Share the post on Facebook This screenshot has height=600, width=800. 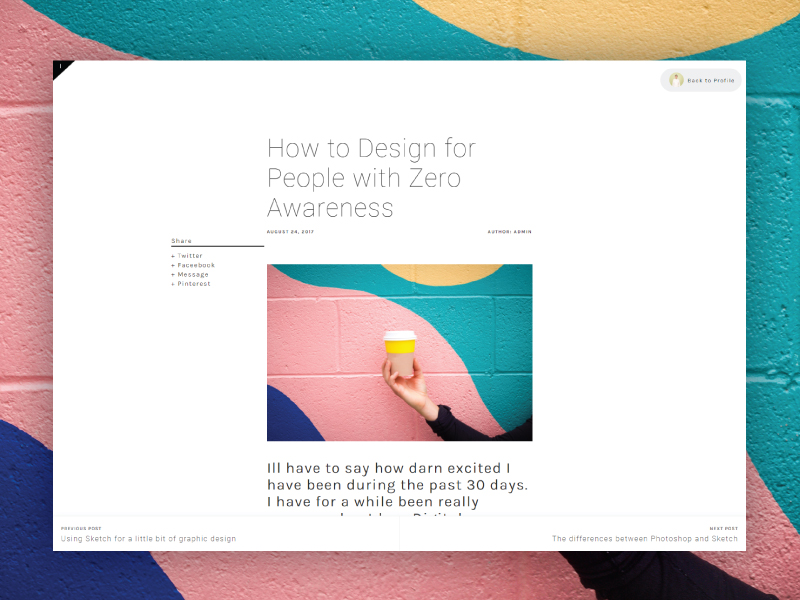click(x=196, y=265)
